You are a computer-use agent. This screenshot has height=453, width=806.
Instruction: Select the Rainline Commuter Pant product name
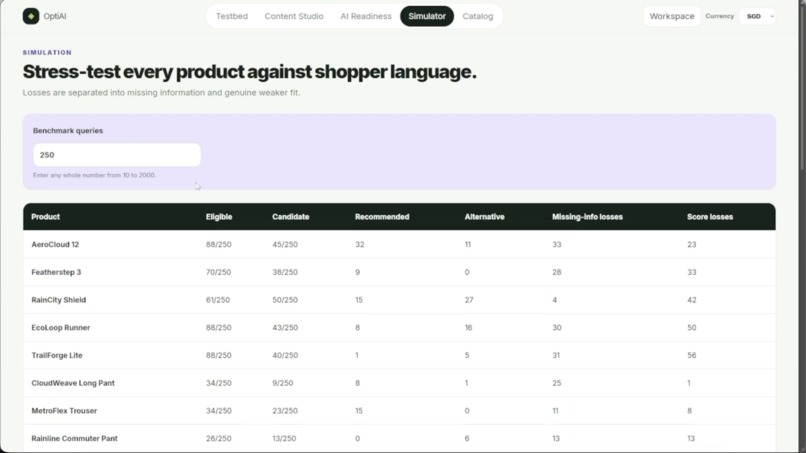pos(74,439)
